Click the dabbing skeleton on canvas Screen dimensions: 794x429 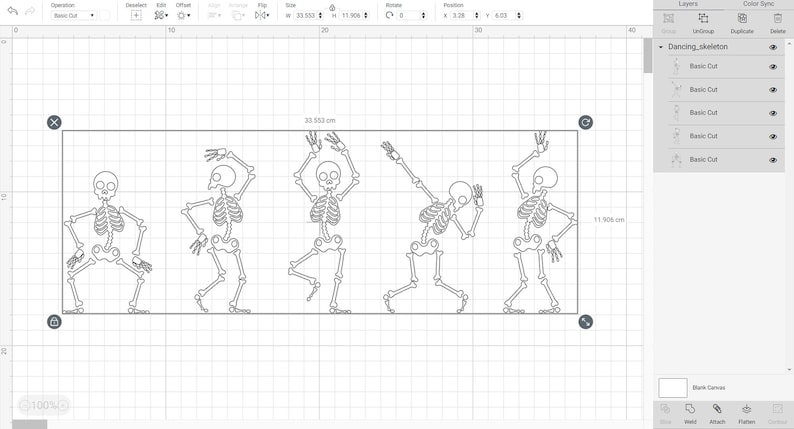click(433, 227)
